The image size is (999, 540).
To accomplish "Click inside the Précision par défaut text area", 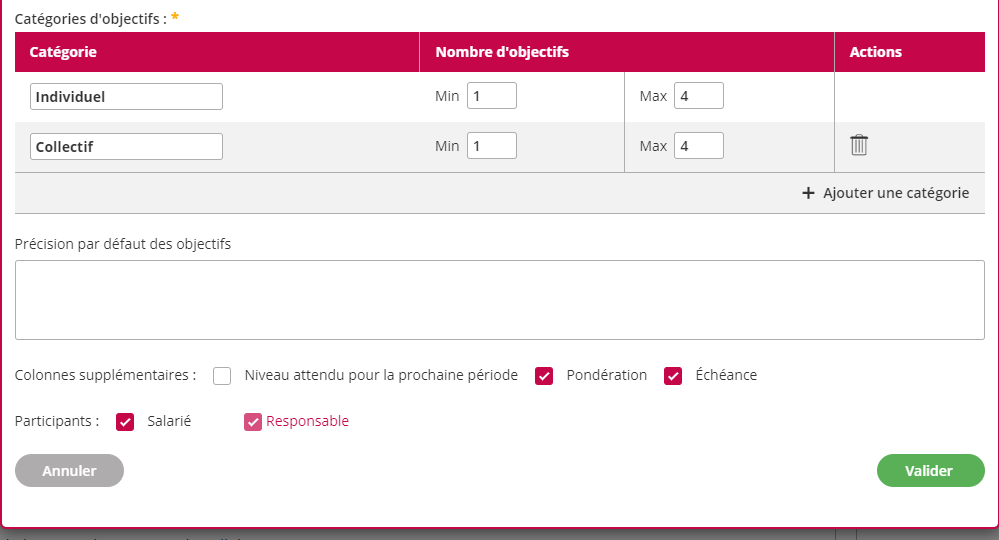I will click(x=499, y=300).
